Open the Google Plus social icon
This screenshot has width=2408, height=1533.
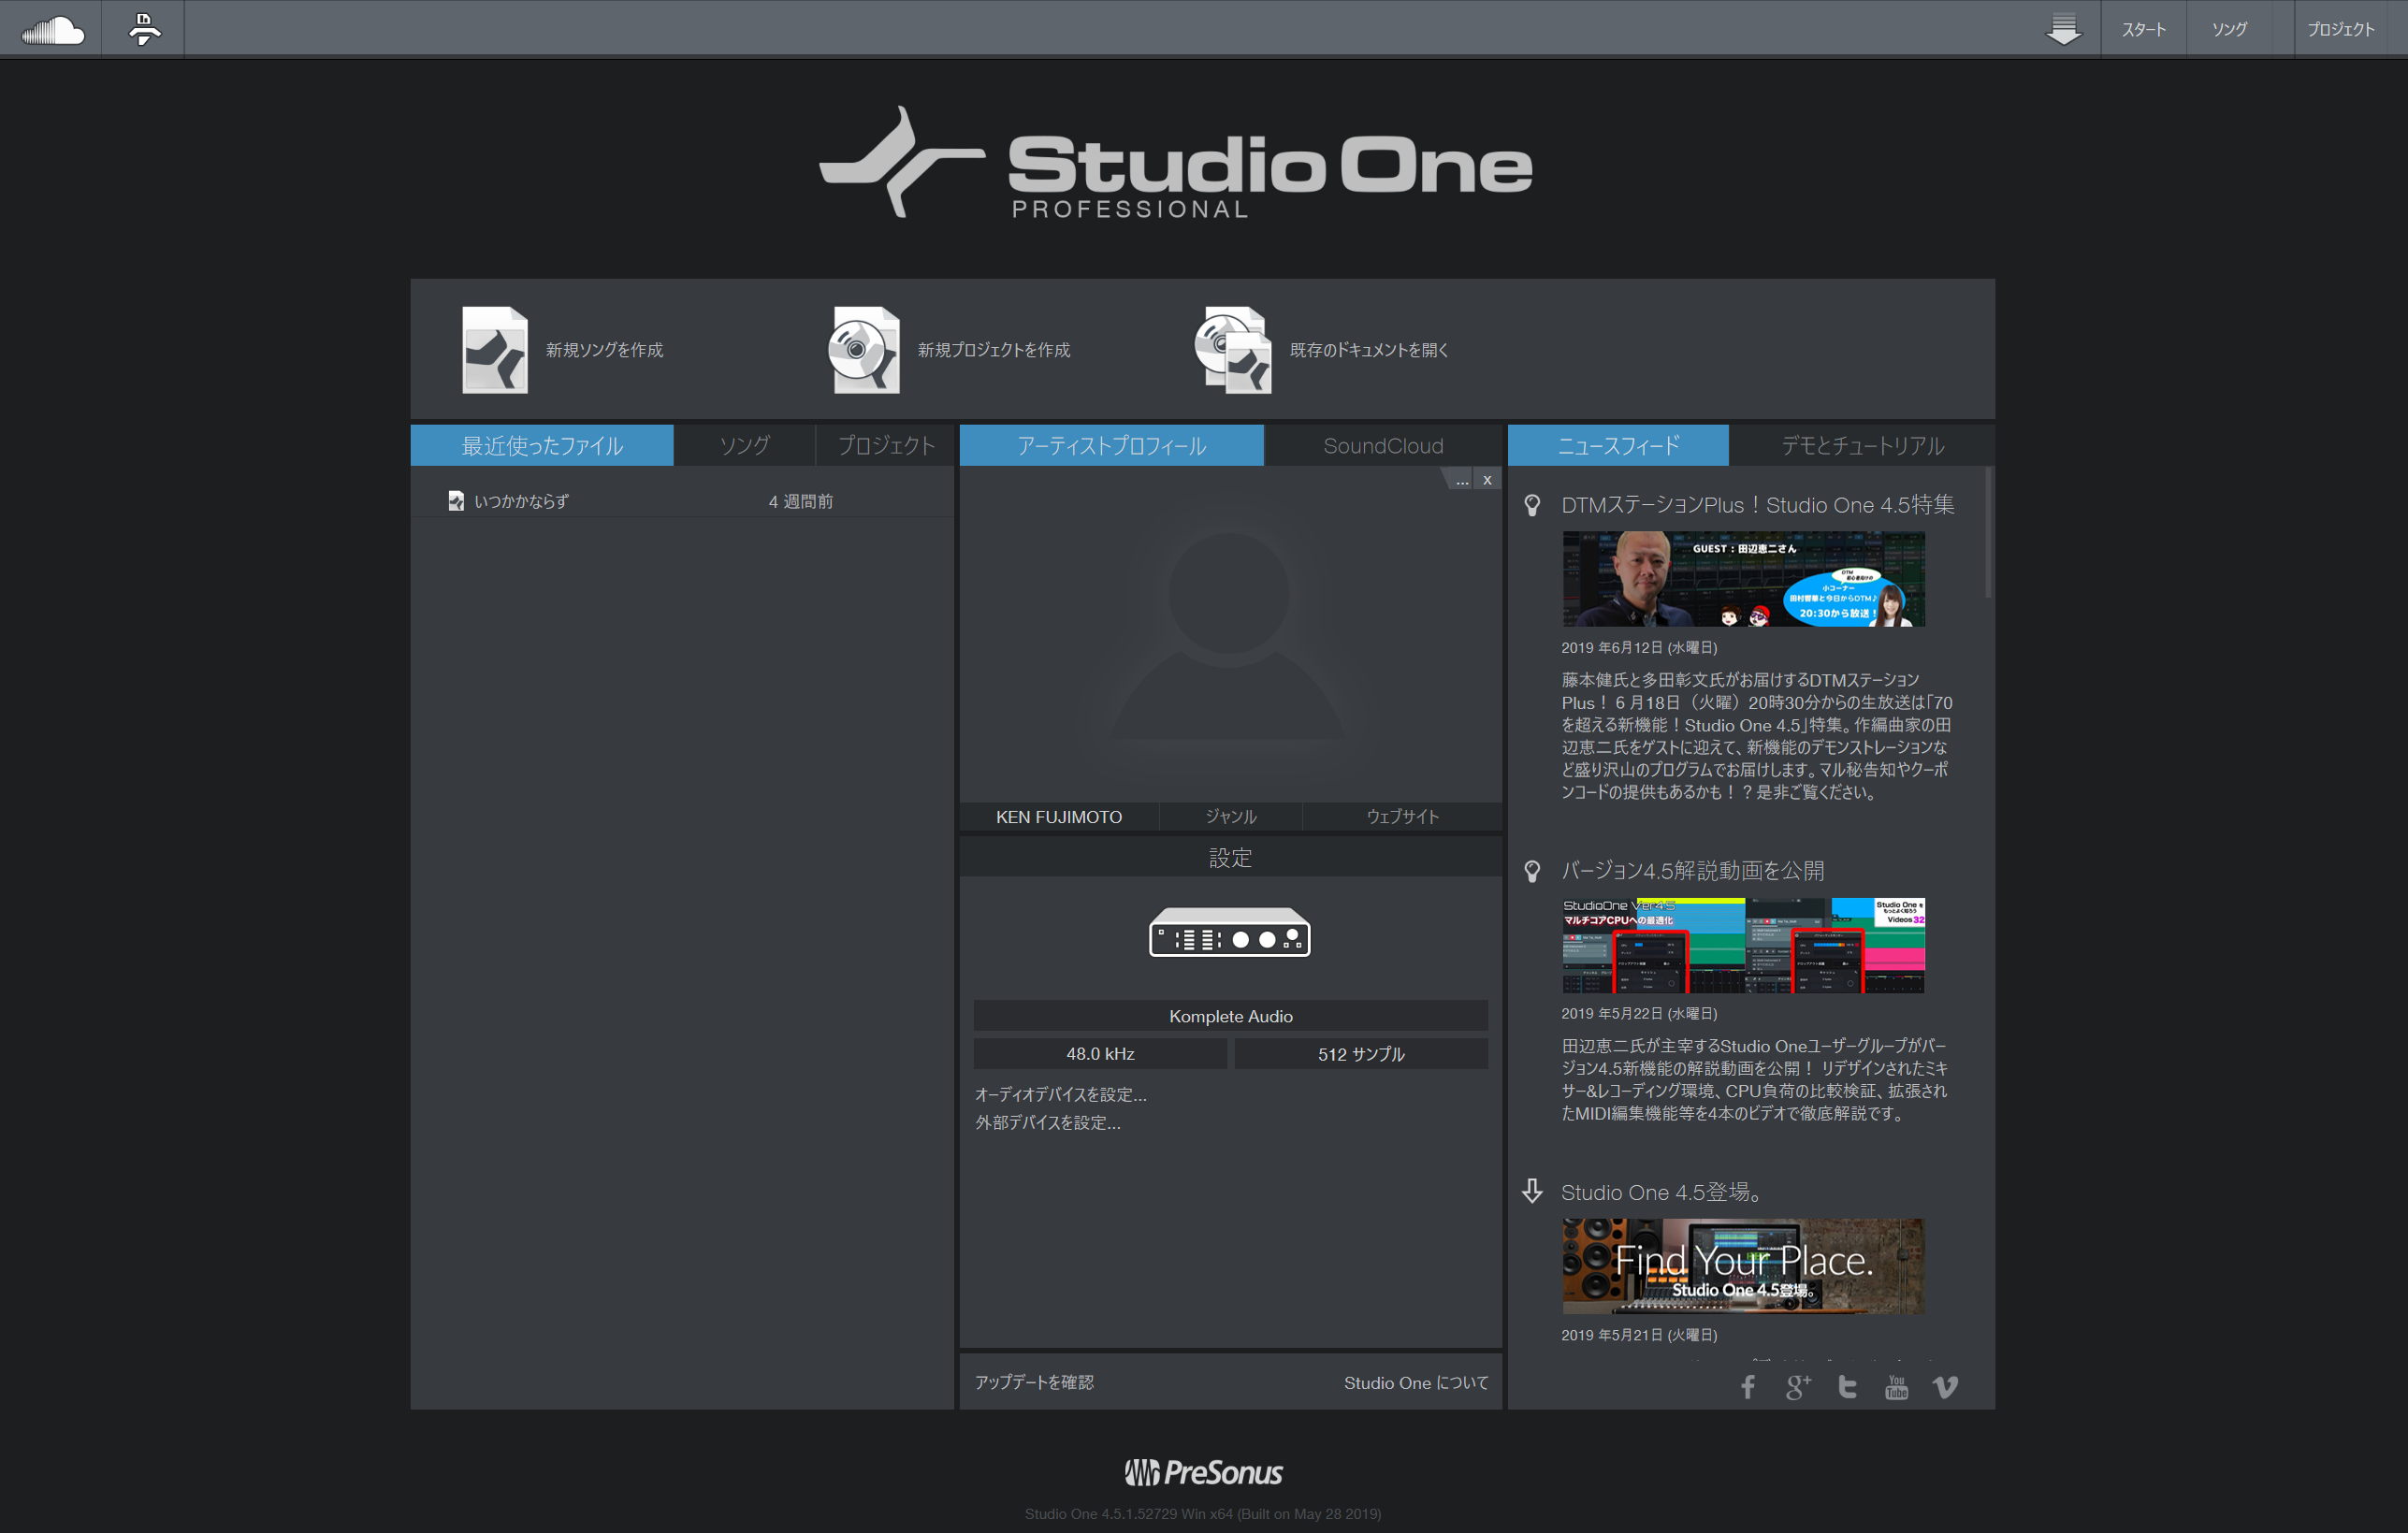tap(1798, 1387)
